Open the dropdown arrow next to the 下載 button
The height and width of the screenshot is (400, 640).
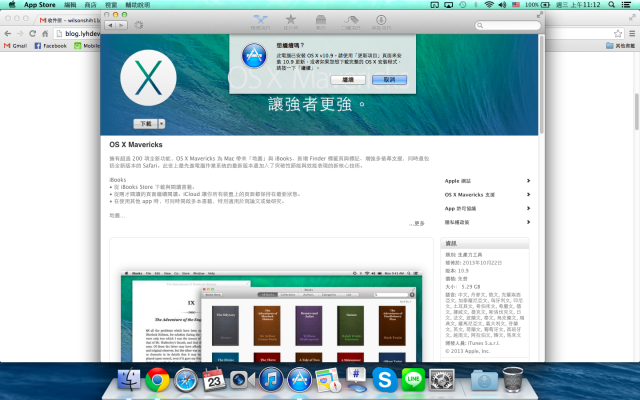click(162, 124)
